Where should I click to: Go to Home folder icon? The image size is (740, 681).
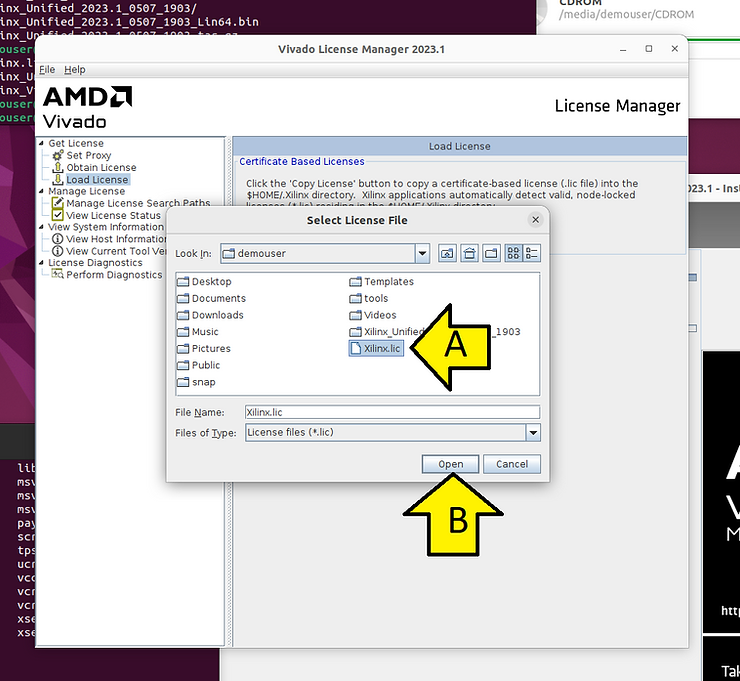[469, 254]
